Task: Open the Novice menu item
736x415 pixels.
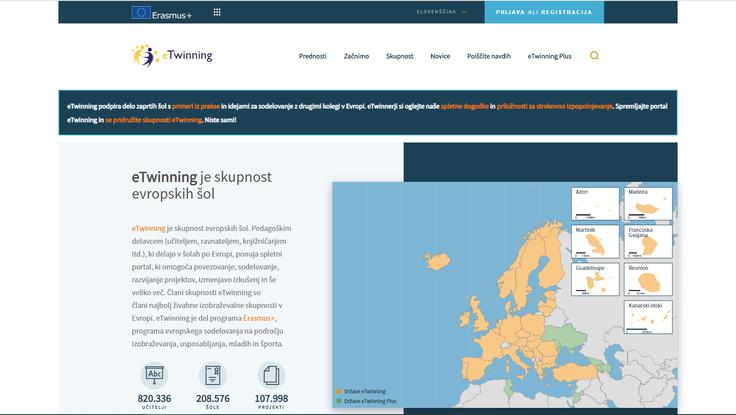Action: click(x=440, y=56)
